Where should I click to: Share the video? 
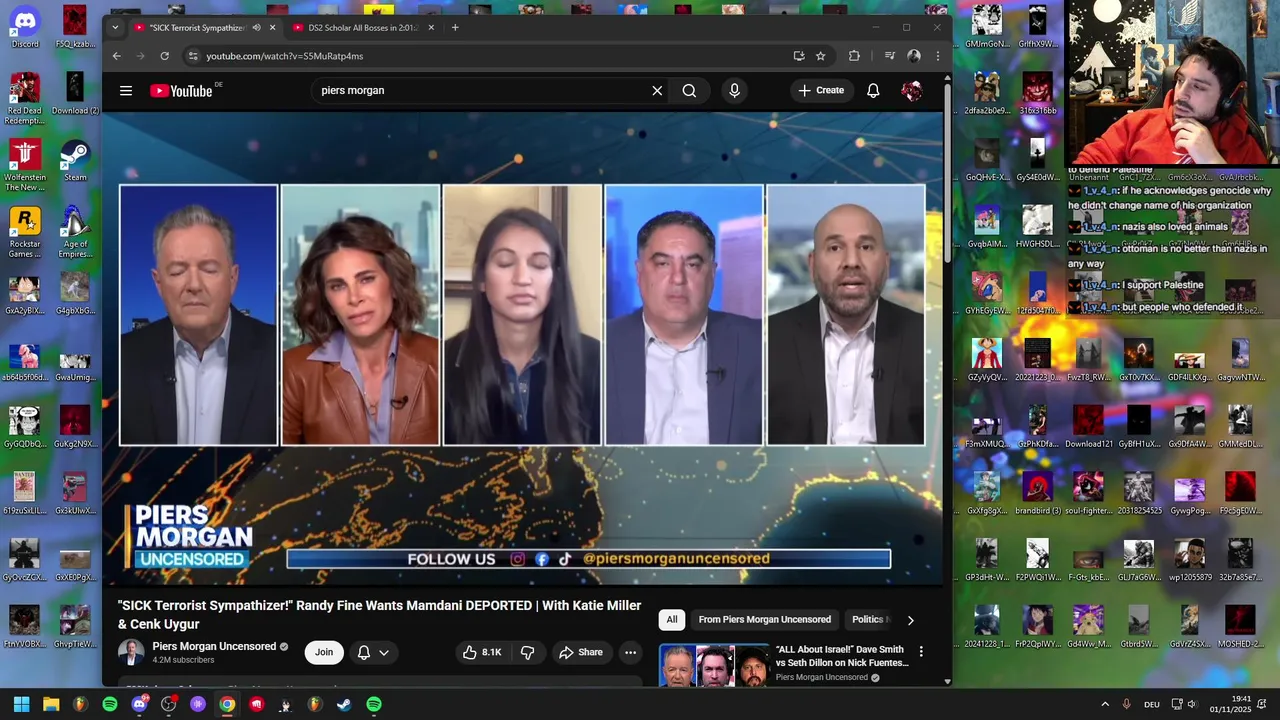(581, 652)
